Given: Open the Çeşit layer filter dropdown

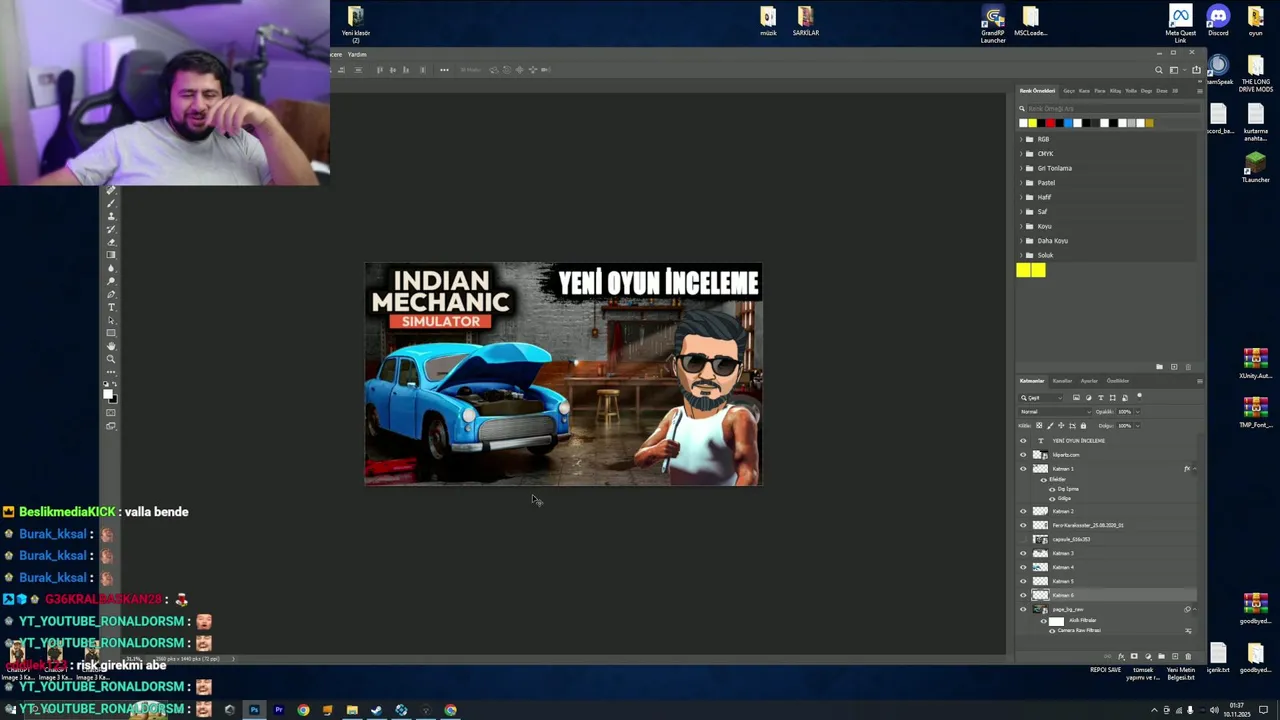Looking at the screenshot, I should (x=1041, y=398).
